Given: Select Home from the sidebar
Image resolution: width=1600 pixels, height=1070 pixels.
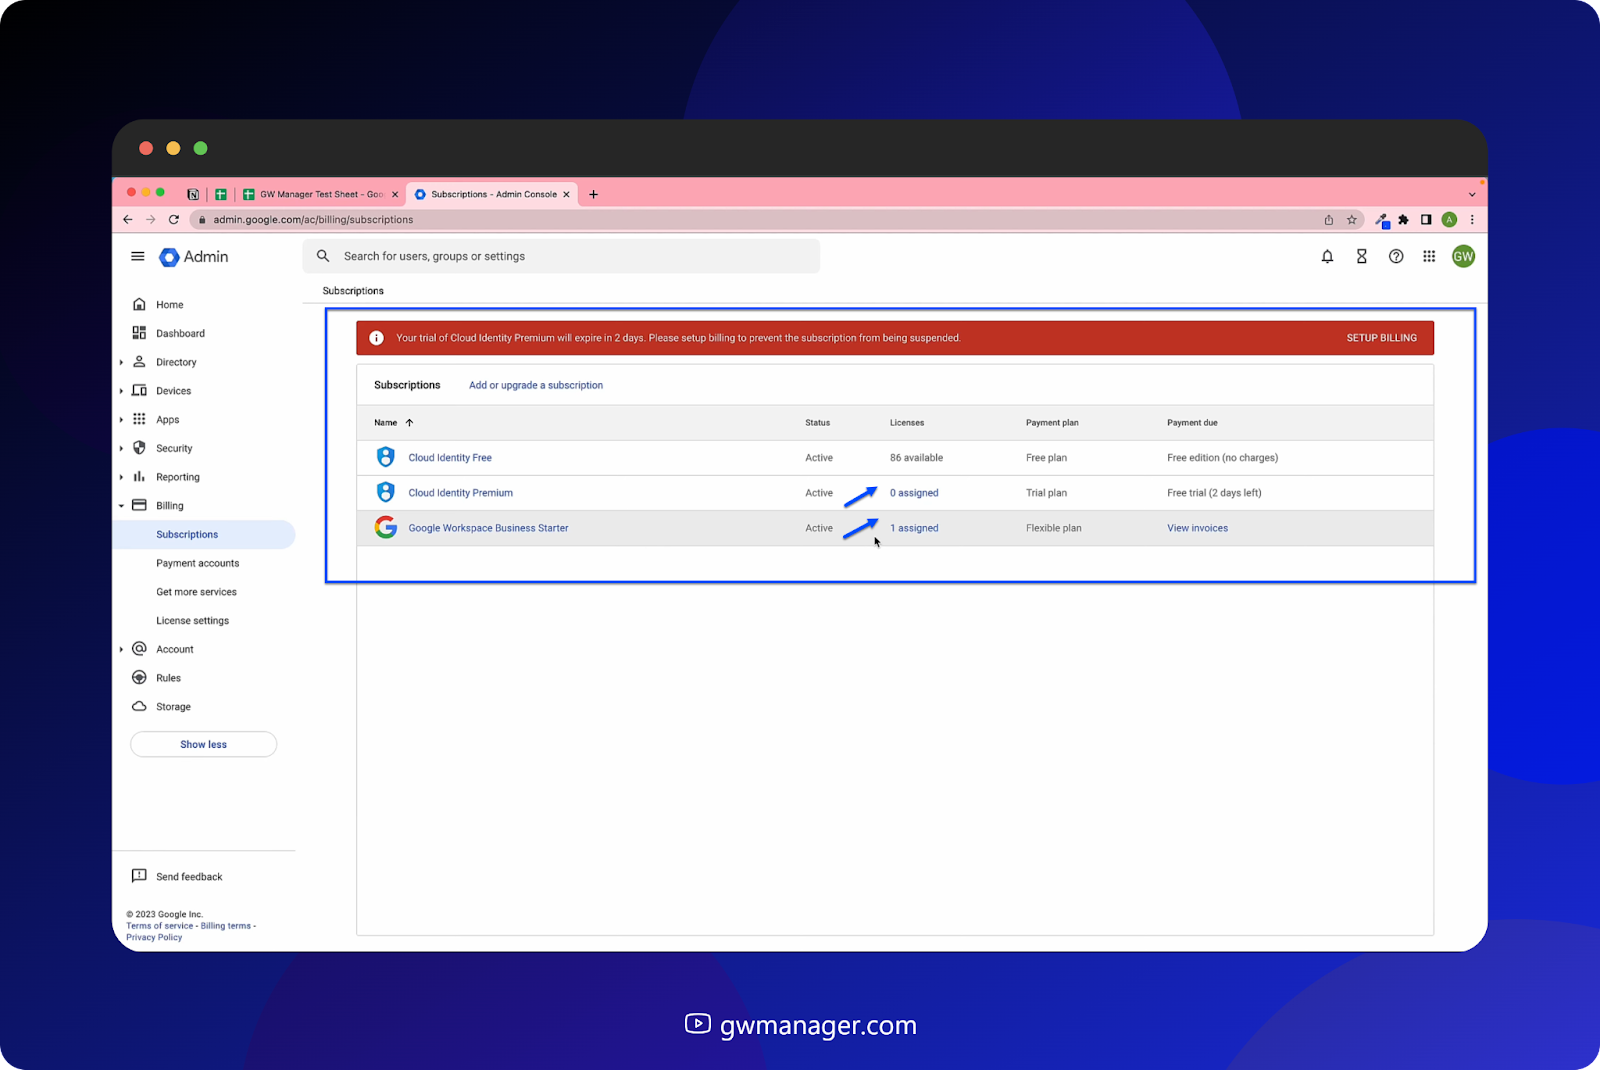Looking at the screenshot, I should coord(169,304).
